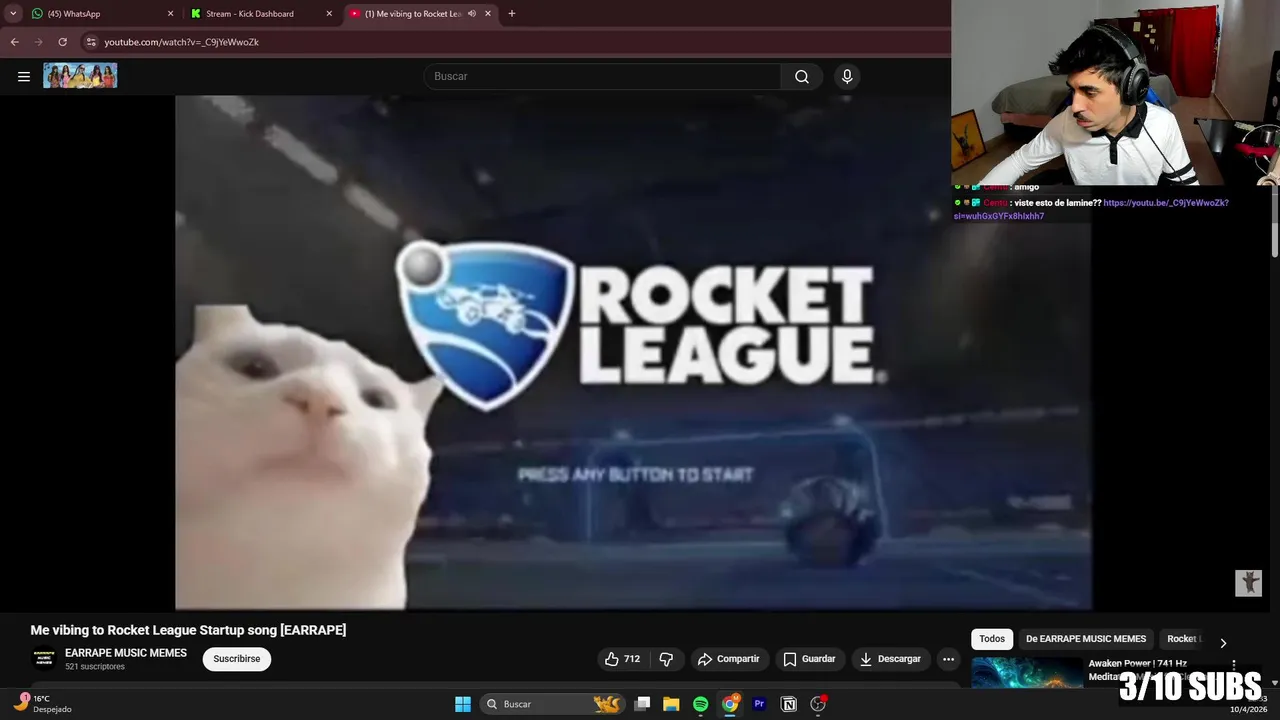
Task: Focus the Windows taskbar Buscar search box
Action: tap(551, 704)
